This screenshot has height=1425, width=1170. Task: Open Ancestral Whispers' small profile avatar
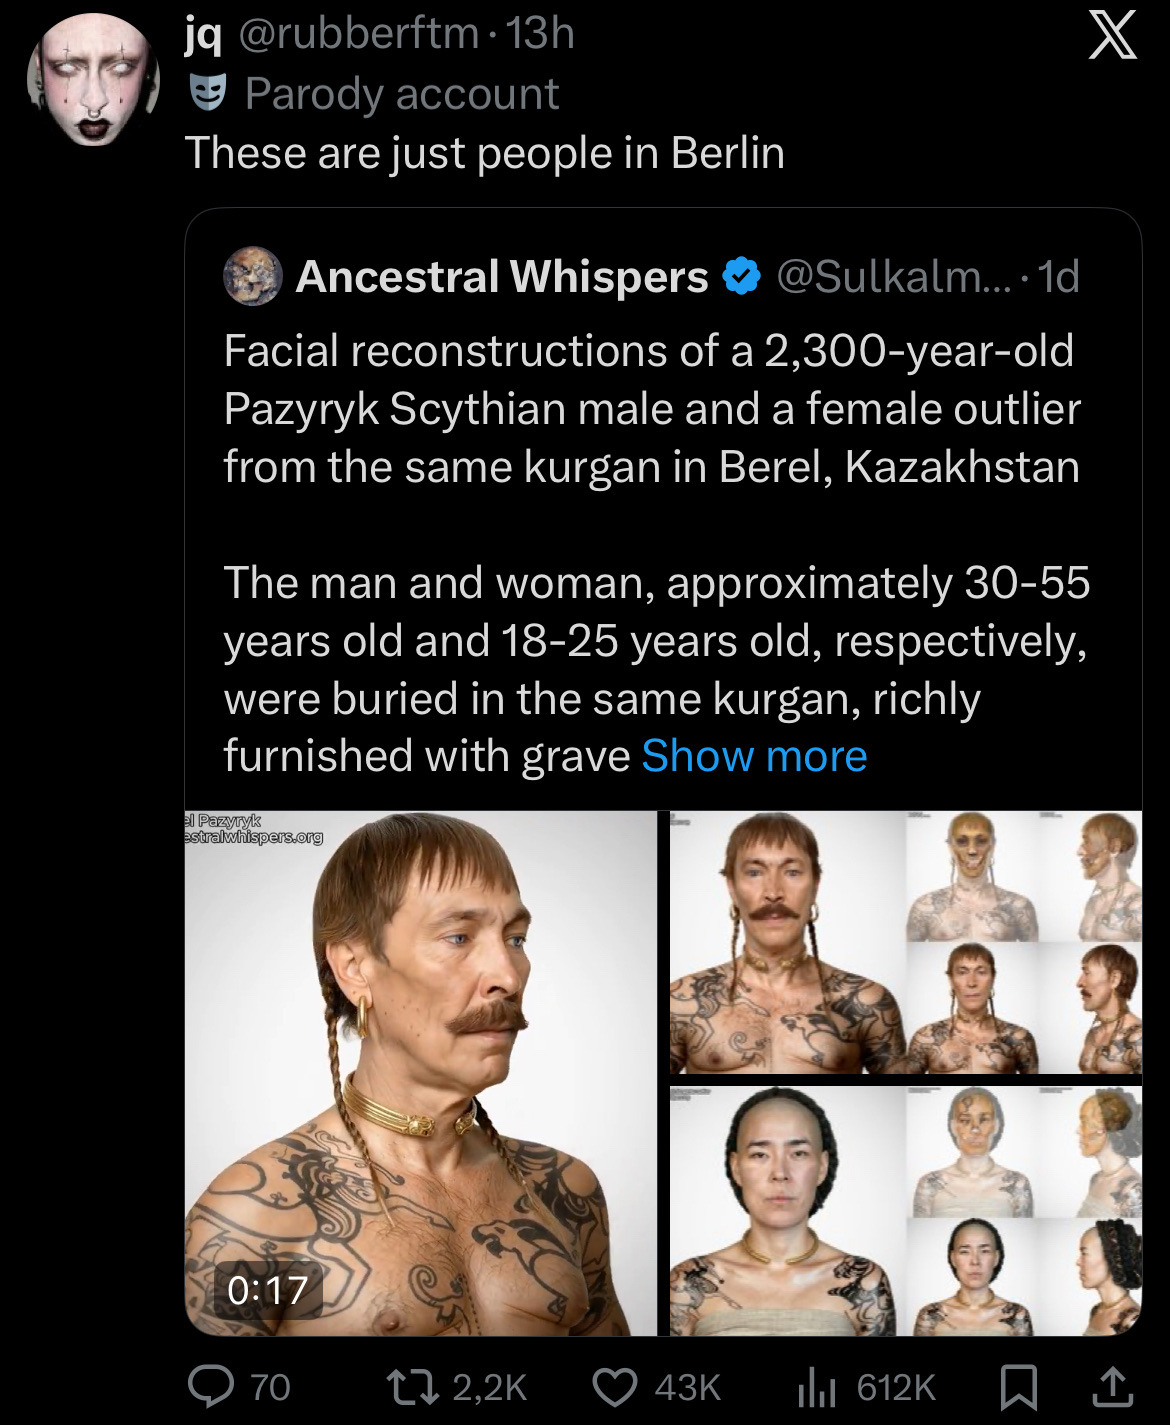(x=252, y=276)
